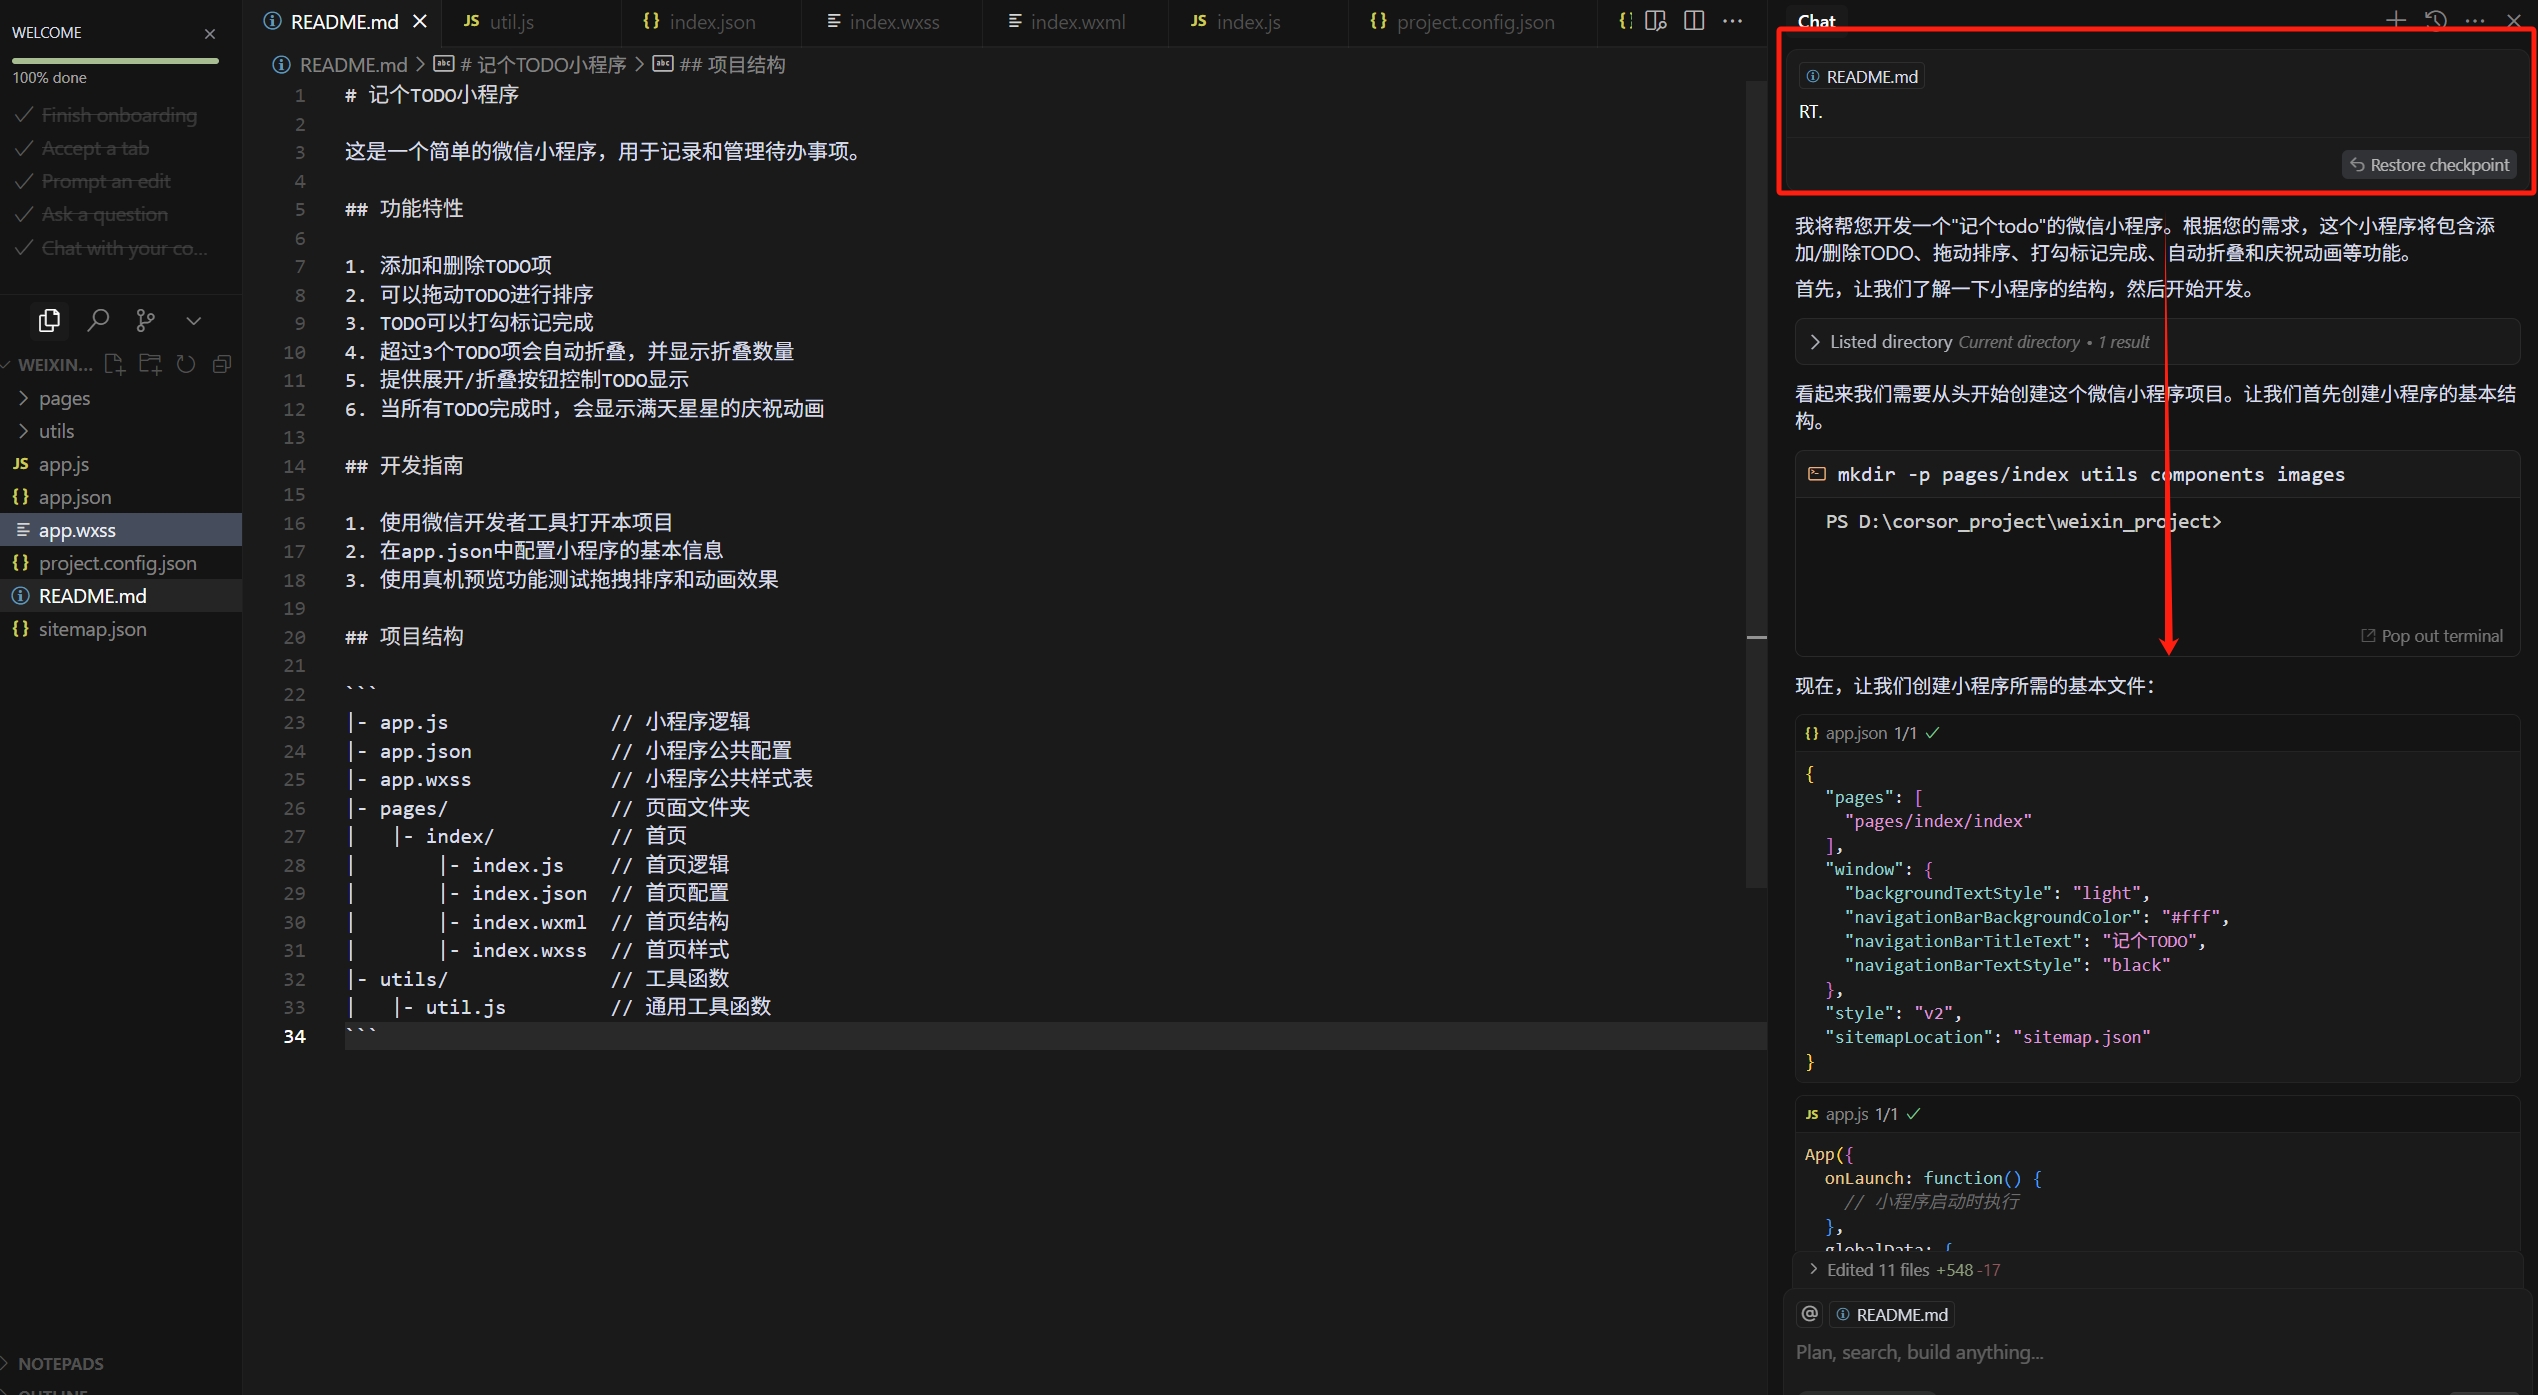
Task: Click the app.wxss file icon in explorer
Action: click(22, 530)
